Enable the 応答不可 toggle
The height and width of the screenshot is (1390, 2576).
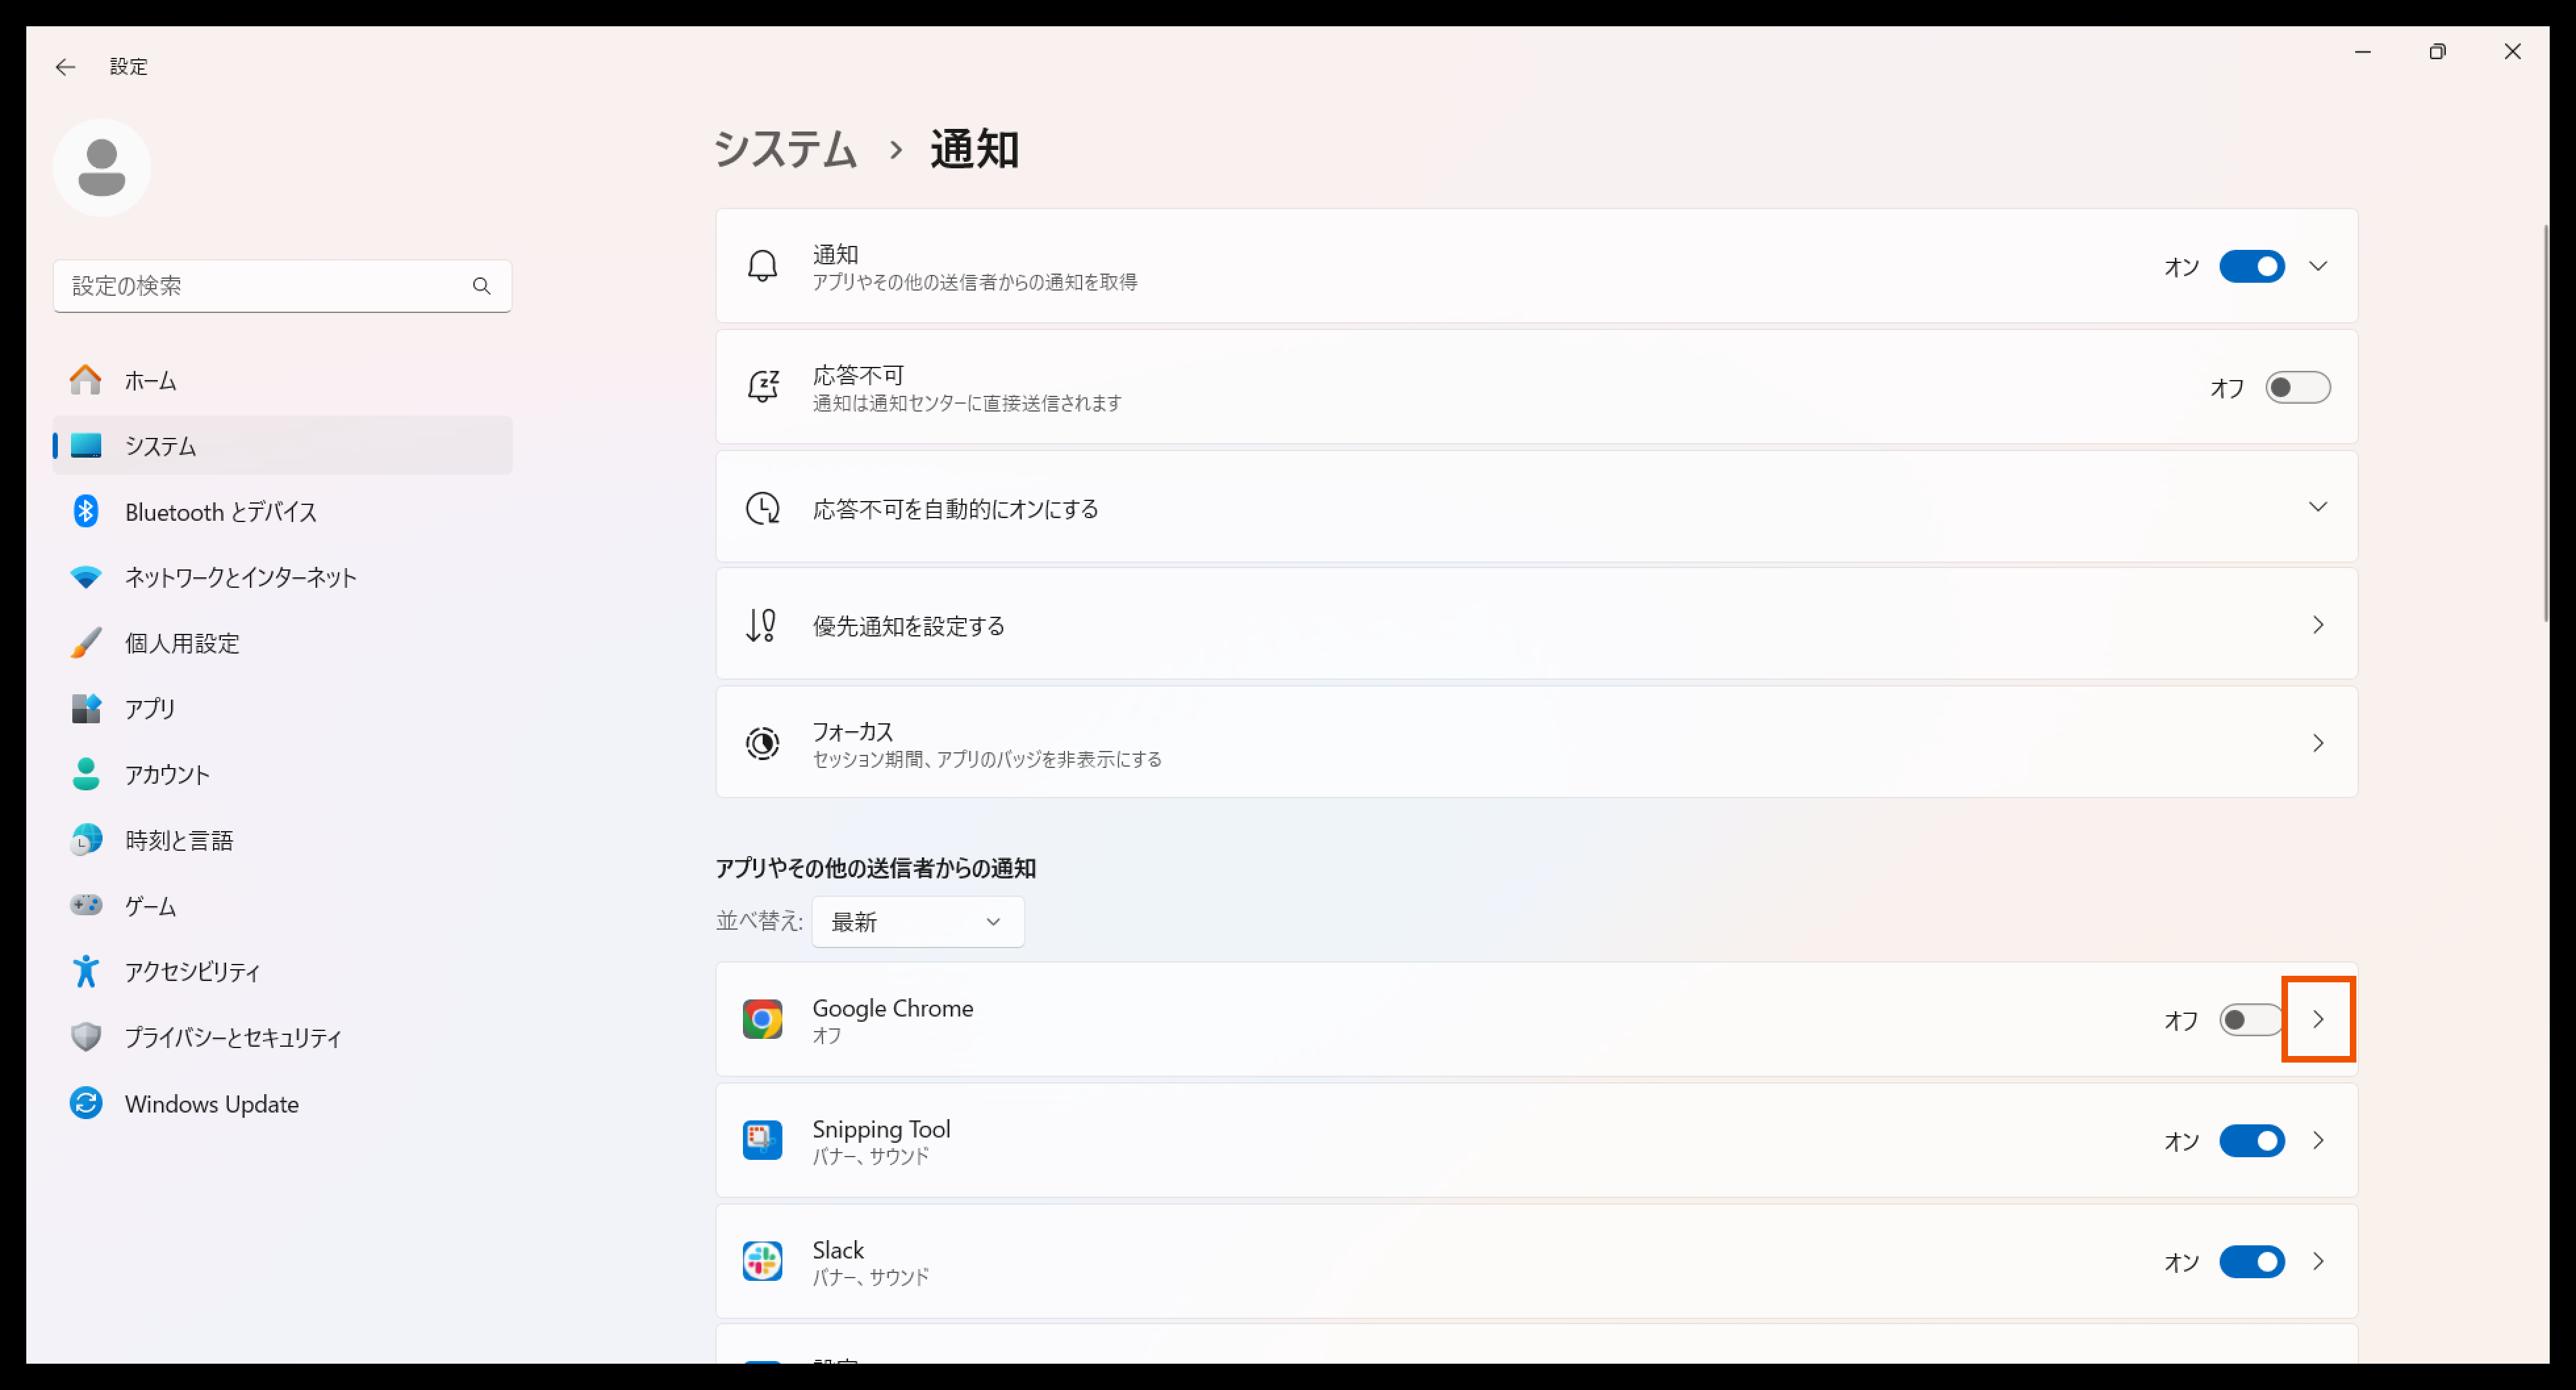[x=2297, y=388]
